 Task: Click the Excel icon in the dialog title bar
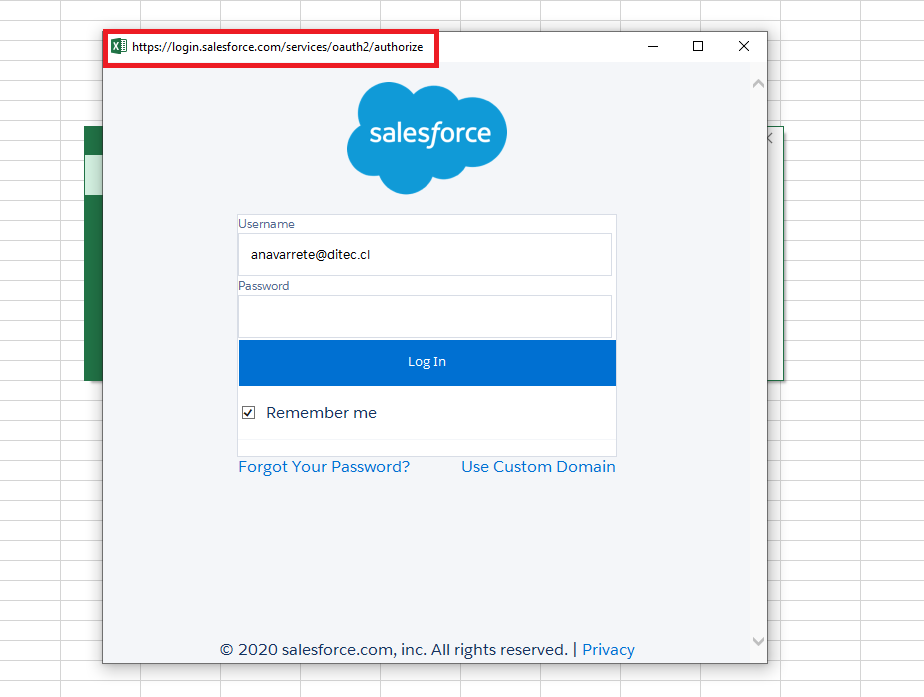point(119,47)
